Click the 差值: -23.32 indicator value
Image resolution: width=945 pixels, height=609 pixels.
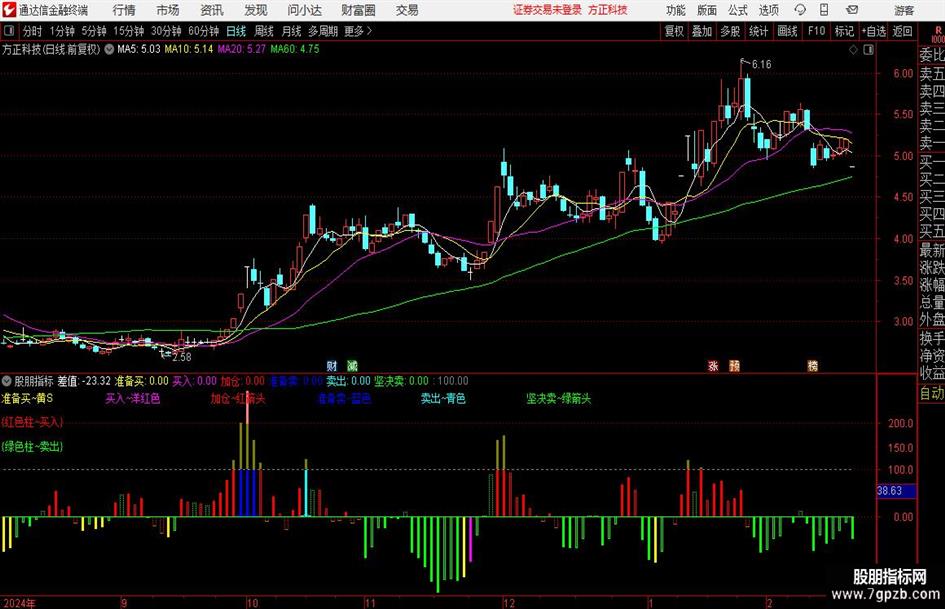point(84,380)
